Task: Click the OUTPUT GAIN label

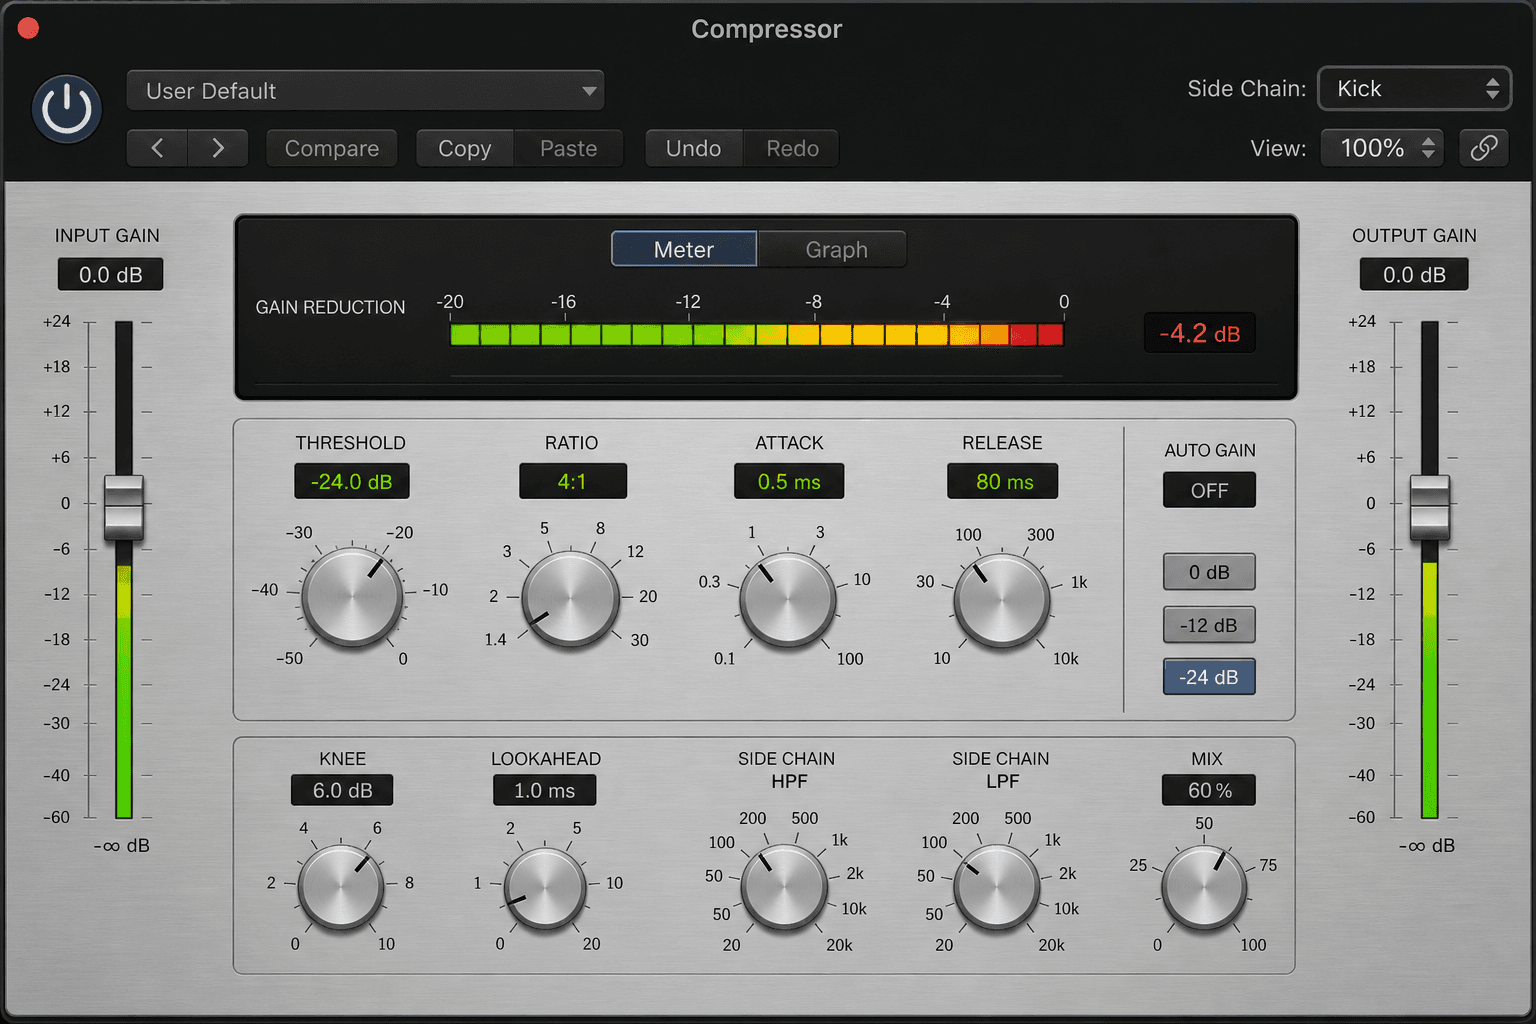Action: point(1414,235)
